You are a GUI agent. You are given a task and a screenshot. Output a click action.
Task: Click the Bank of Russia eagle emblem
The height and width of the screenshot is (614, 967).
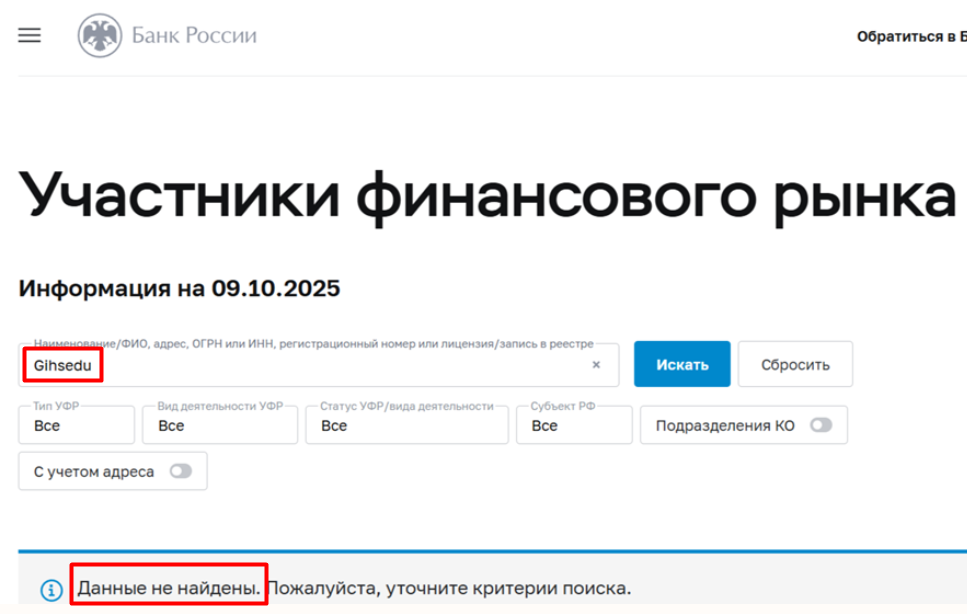(x=98, y=34)
